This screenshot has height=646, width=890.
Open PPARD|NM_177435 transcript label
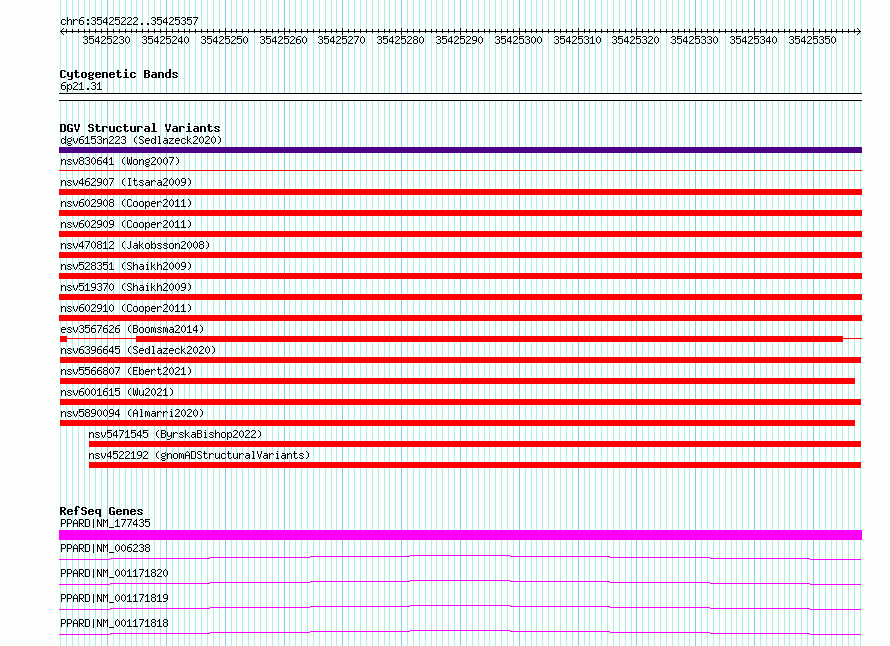coord(105,523)
